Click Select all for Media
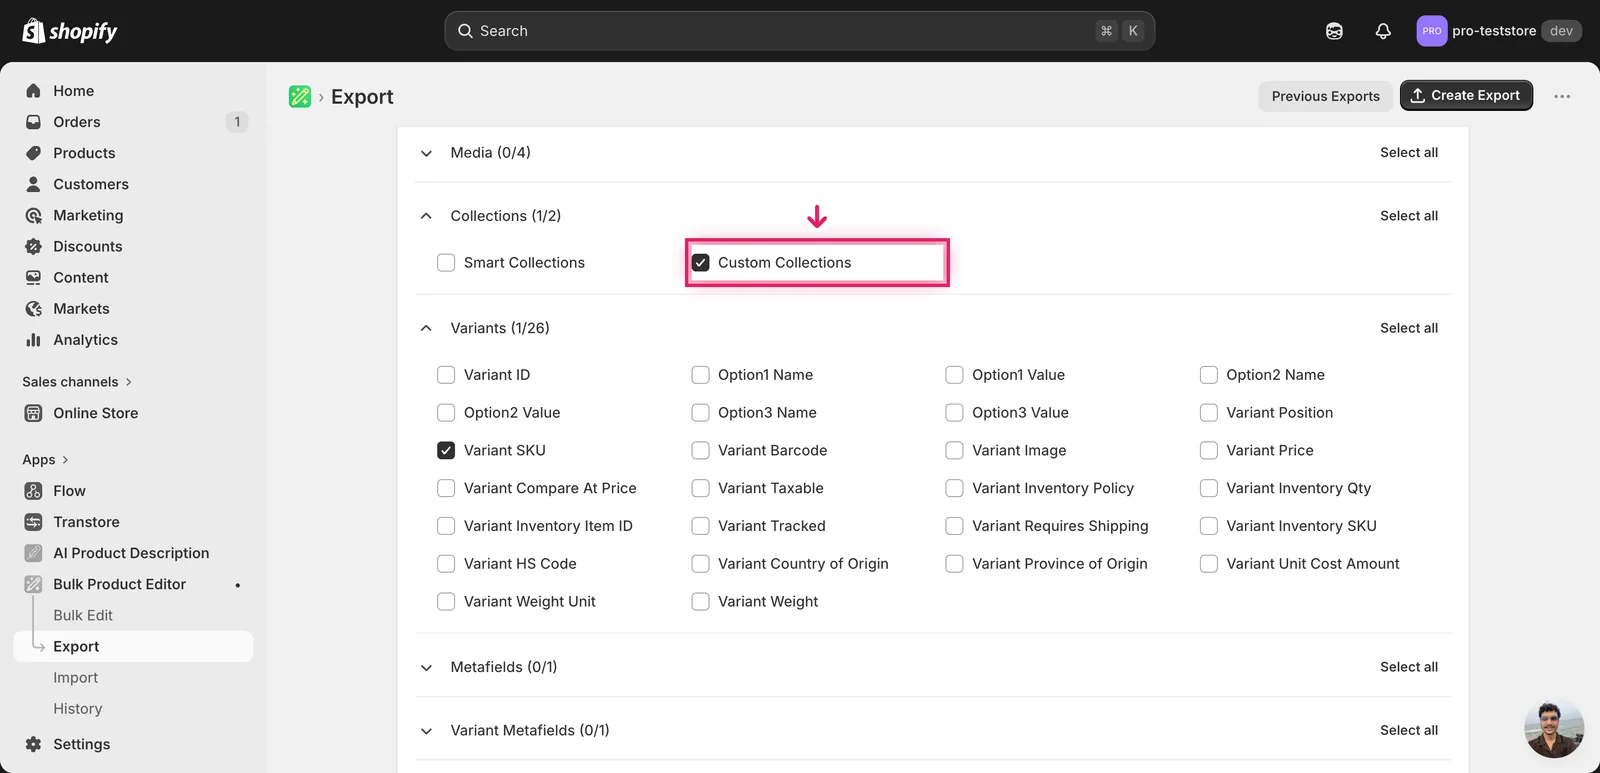 click(1409, 153)
